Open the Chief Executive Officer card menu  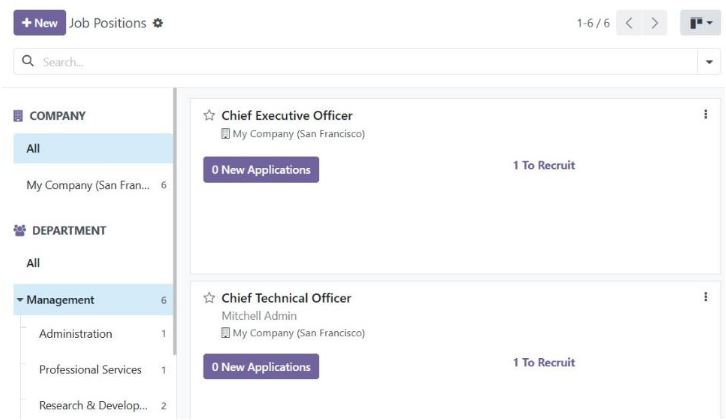pyautogui.click(x=706, y=115)
